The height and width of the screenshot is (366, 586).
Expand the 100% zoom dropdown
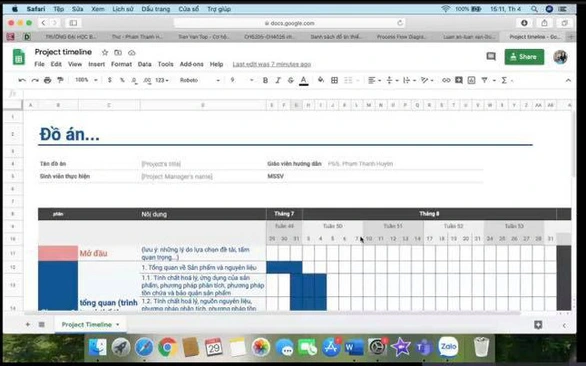86,80
